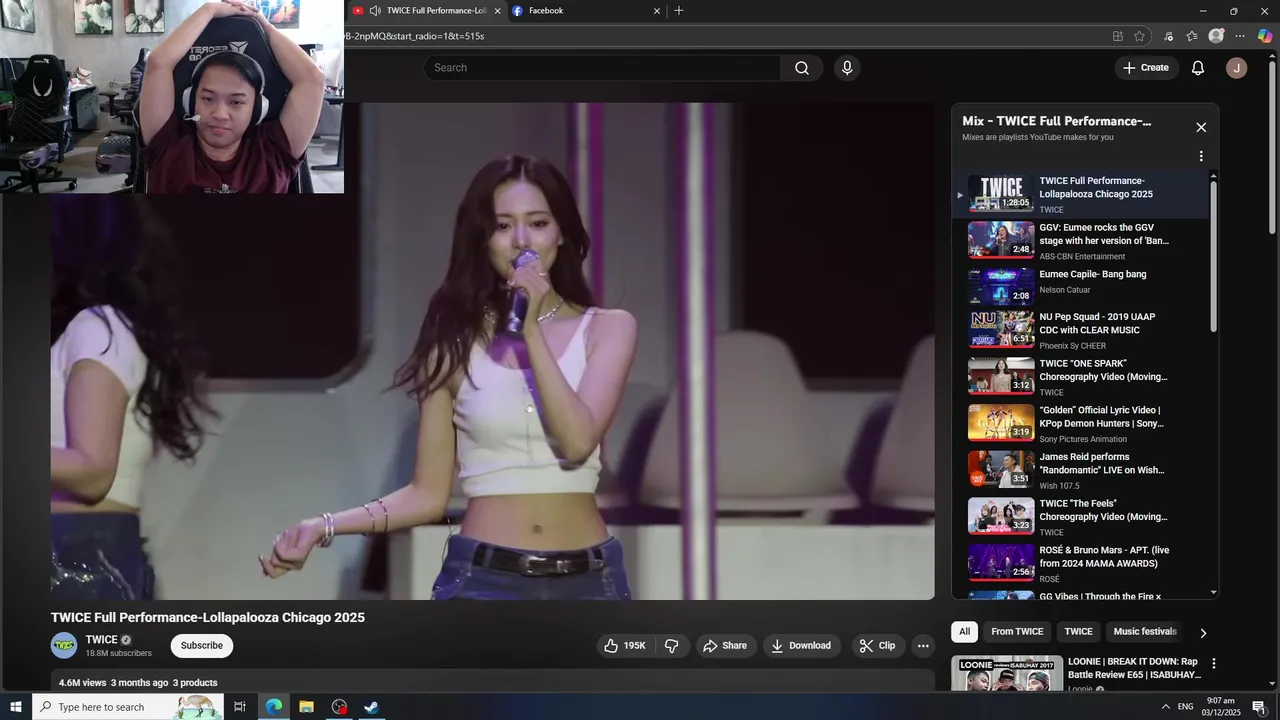Image resolution: width=1280 pixels, height=720 pixels.
Task: Open Edge settings and more menu
Action: click(1241, 36)
